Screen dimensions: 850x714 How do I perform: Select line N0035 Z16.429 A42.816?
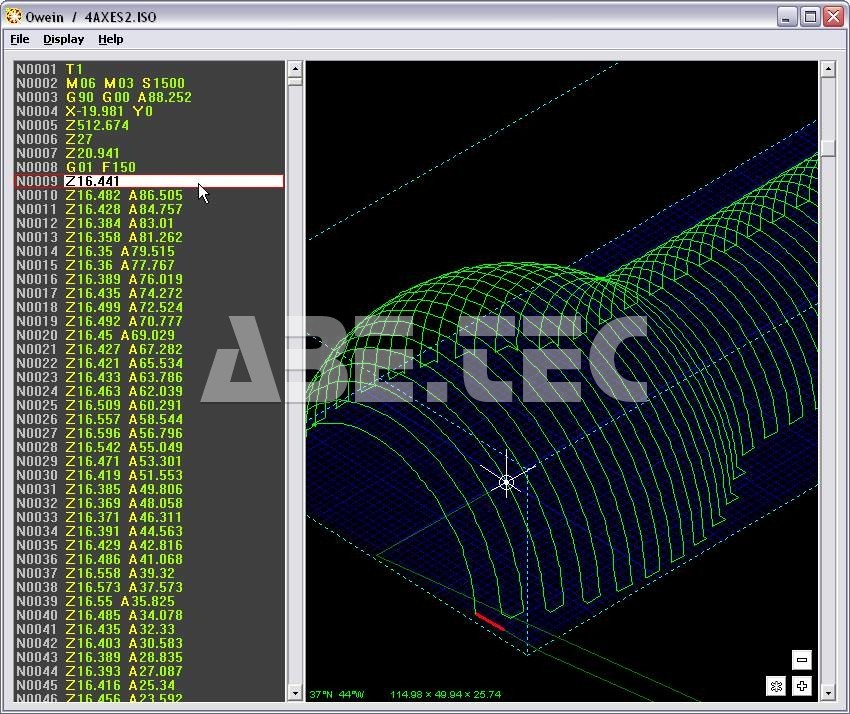[x=149, y=545]
